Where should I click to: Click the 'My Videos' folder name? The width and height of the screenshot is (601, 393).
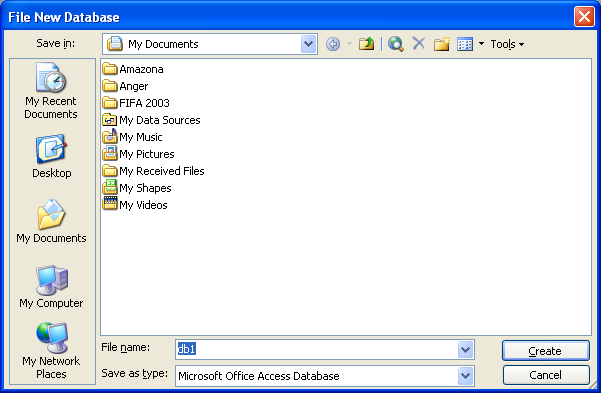(143, 205)
